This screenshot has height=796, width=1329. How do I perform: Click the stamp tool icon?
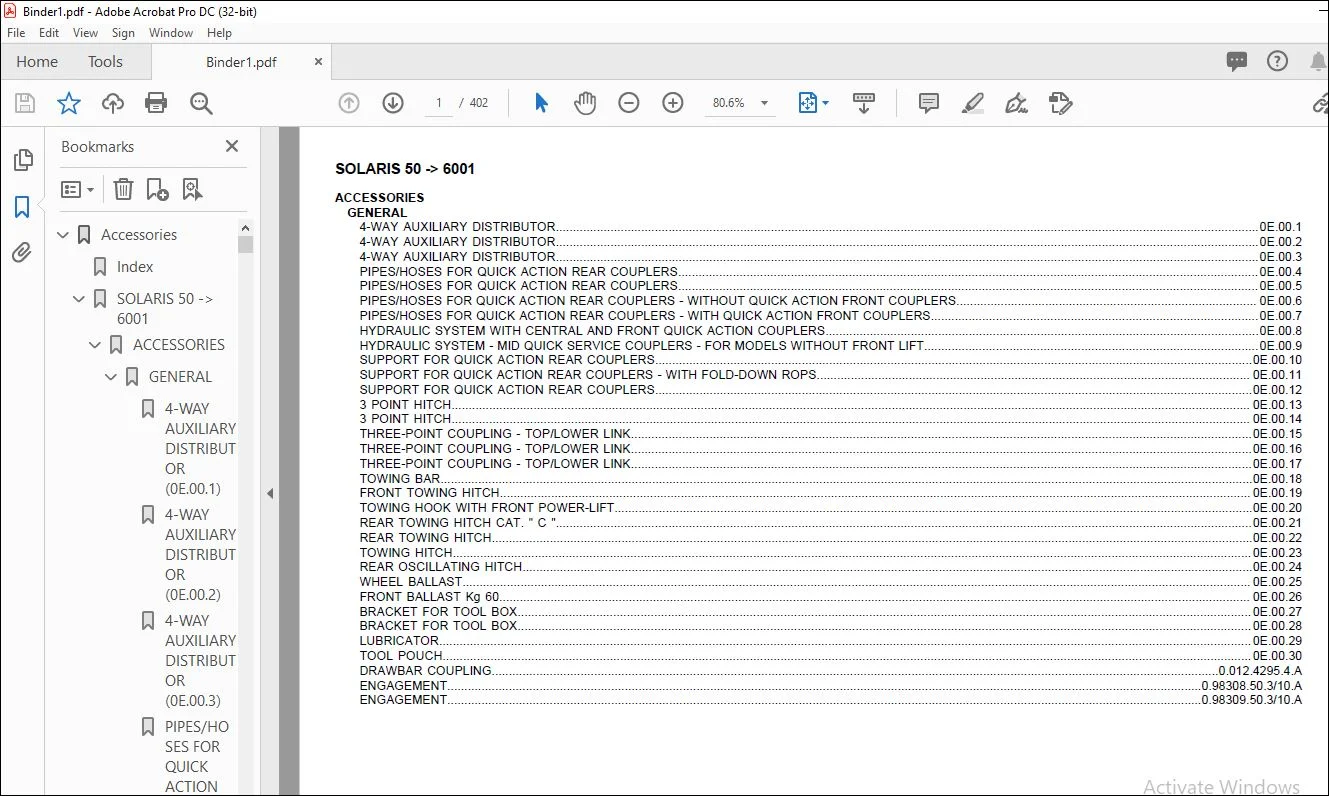(1060, 103)
